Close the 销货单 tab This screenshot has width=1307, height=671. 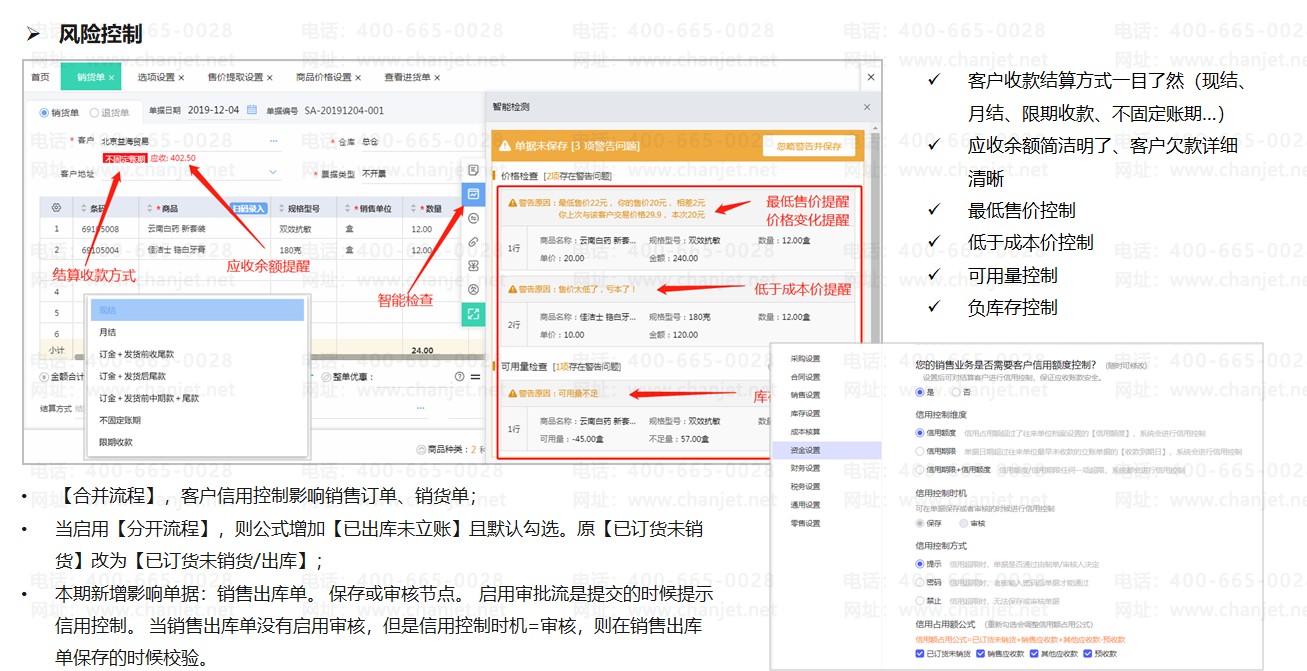[x=112, y=77]
